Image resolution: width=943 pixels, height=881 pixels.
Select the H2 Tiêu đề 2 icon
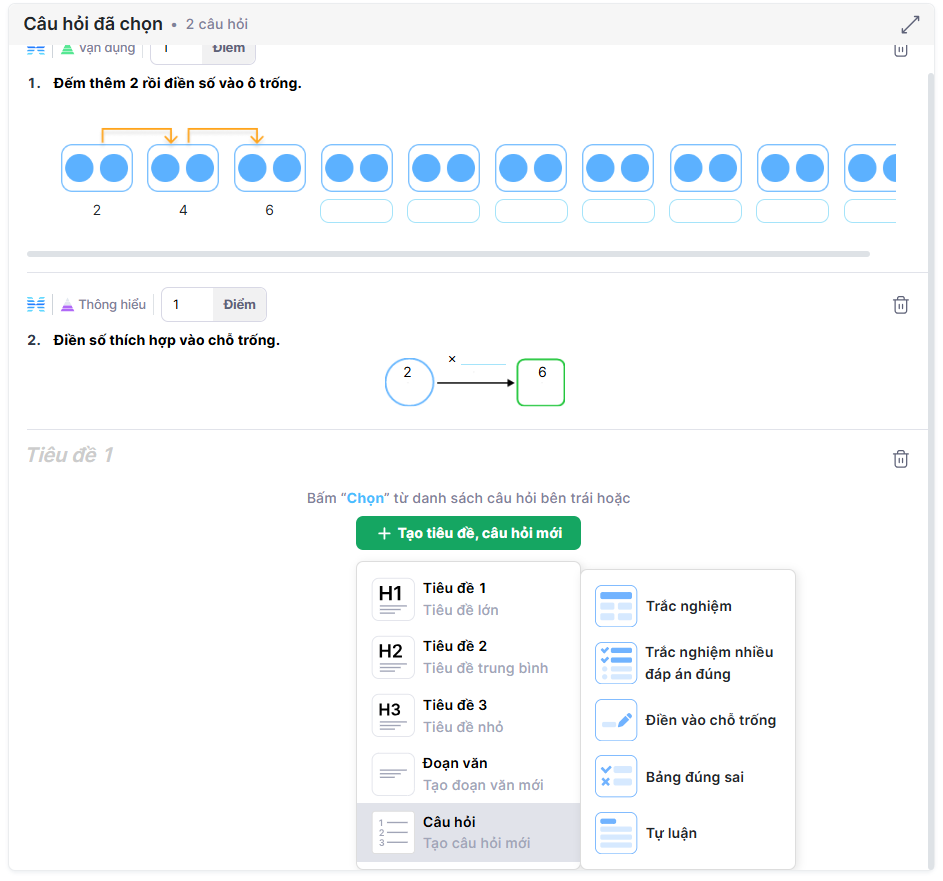392,657
